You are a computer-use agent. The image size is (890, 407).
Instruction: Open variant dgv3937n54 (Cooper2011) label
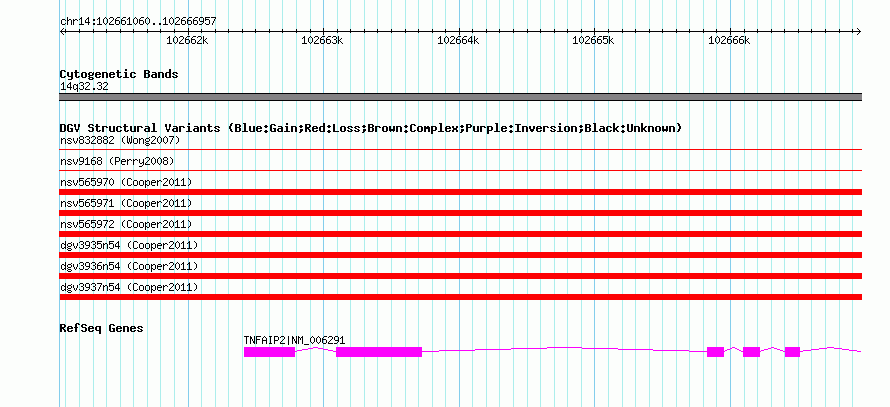pyautogui.click(x=129, y=287)
